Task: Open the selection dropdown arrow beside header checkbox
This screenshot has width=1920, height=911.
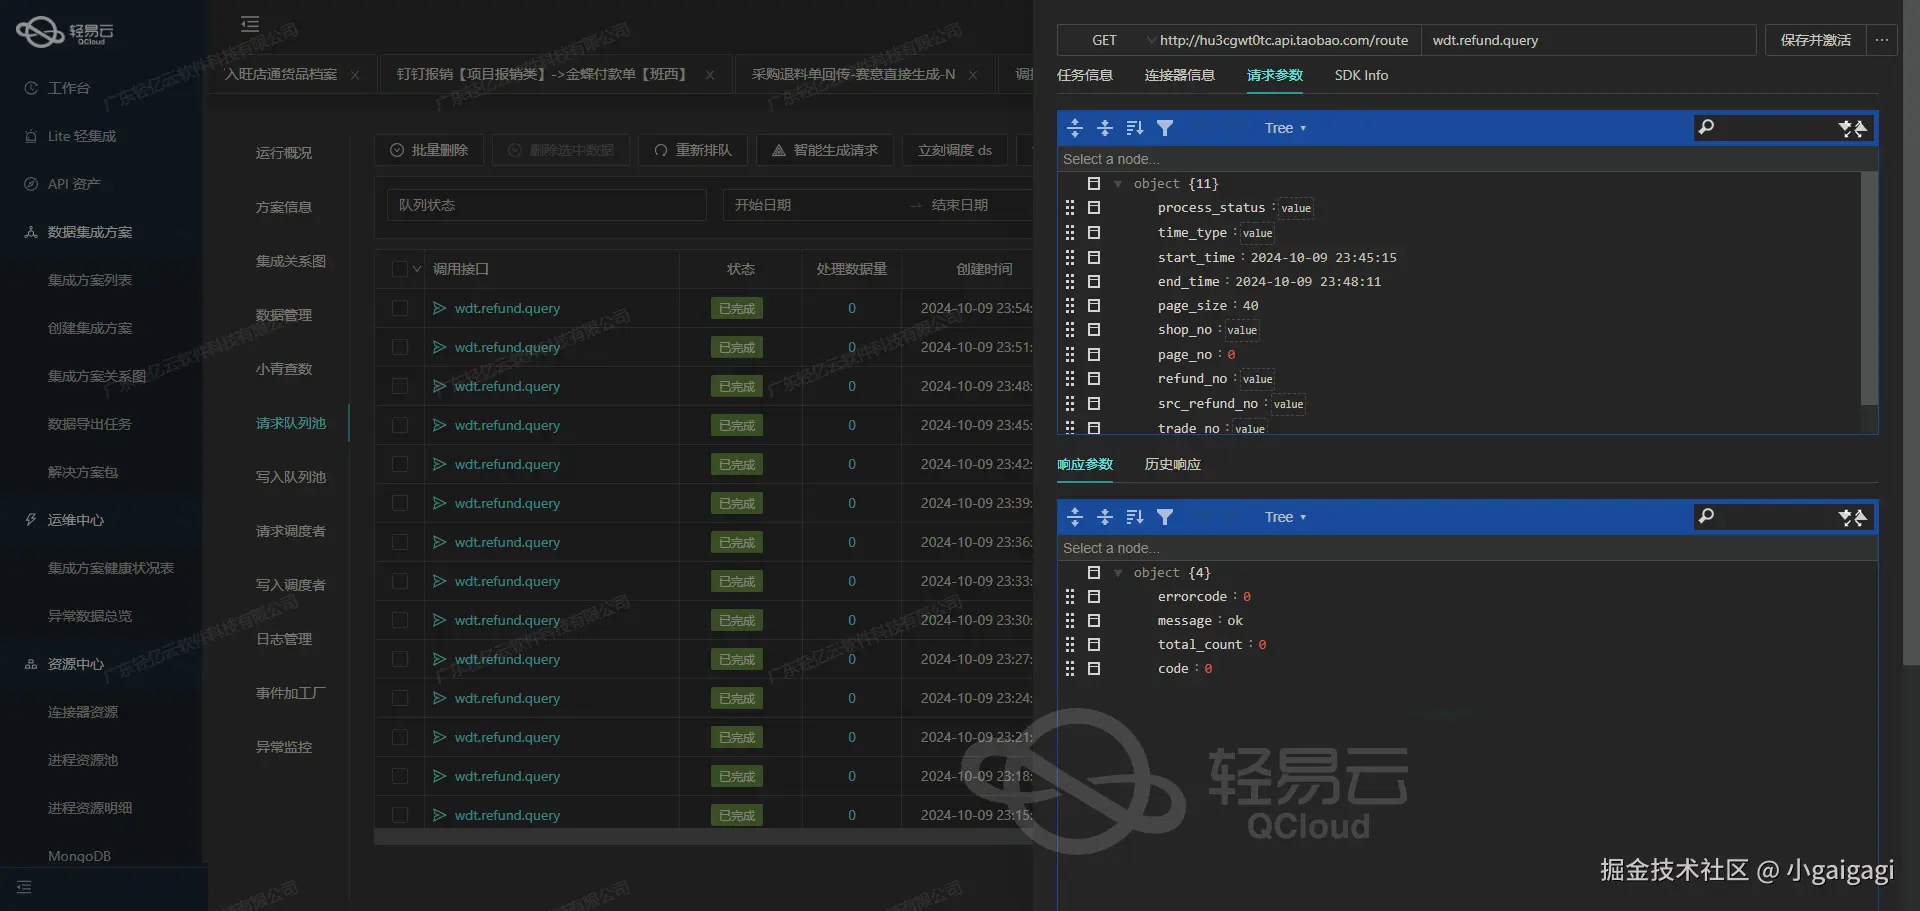Action: pyautogui.click(x=417, y=269)
